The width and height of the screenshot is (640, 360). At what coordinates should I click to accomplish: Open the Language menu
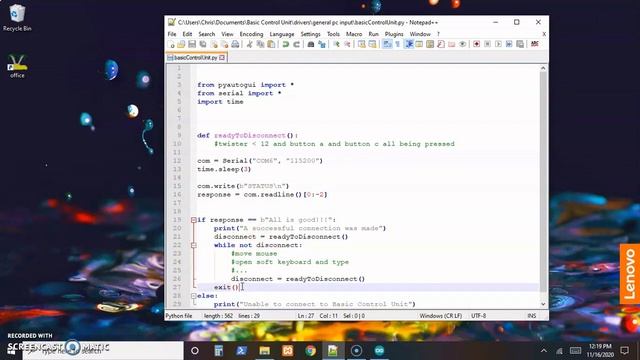(282, 34)
